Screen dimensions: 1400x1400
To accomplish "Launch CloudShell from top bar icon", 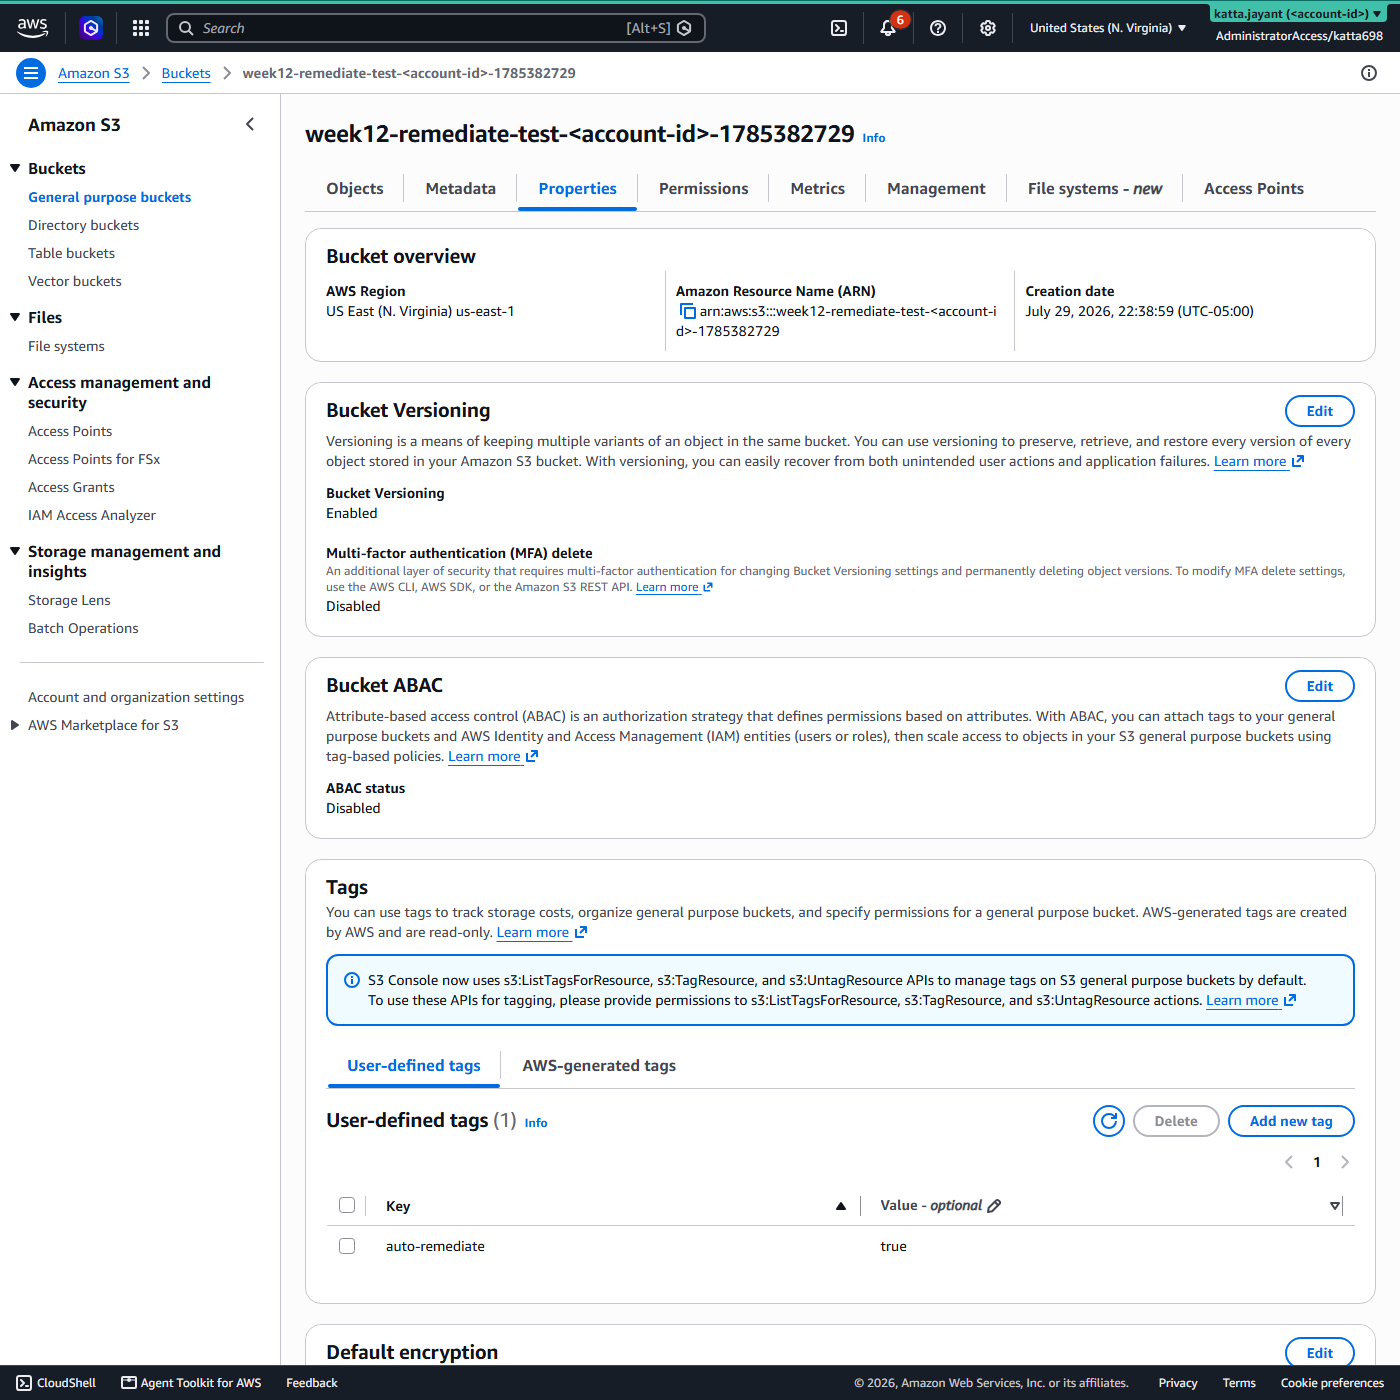I will [x=839, y=28].
